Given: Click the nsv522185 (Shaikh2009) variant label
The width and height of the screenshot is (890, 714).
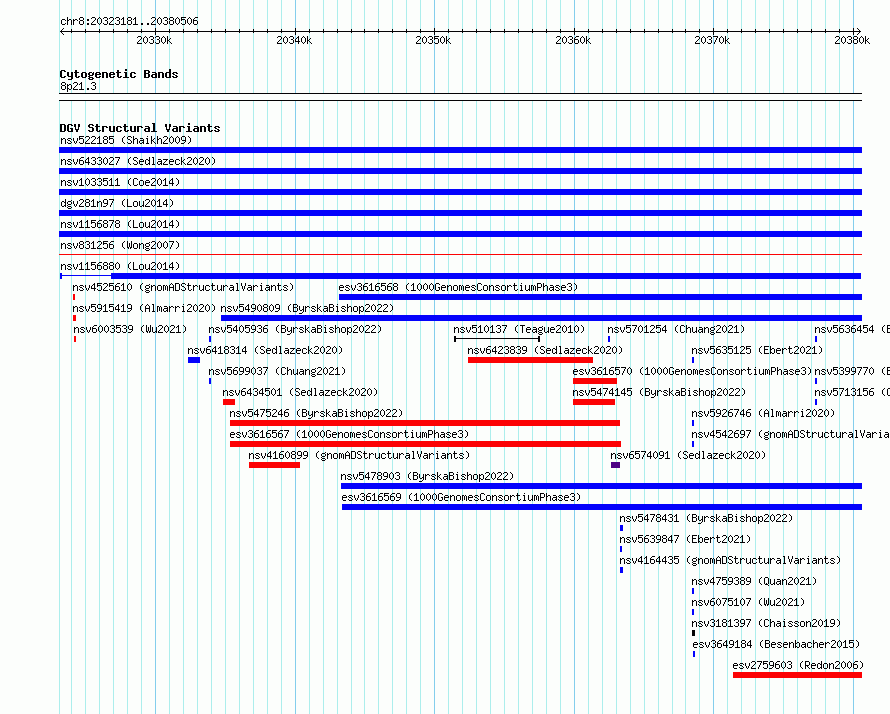Looking at the screenshot, I should pos(126,140).
